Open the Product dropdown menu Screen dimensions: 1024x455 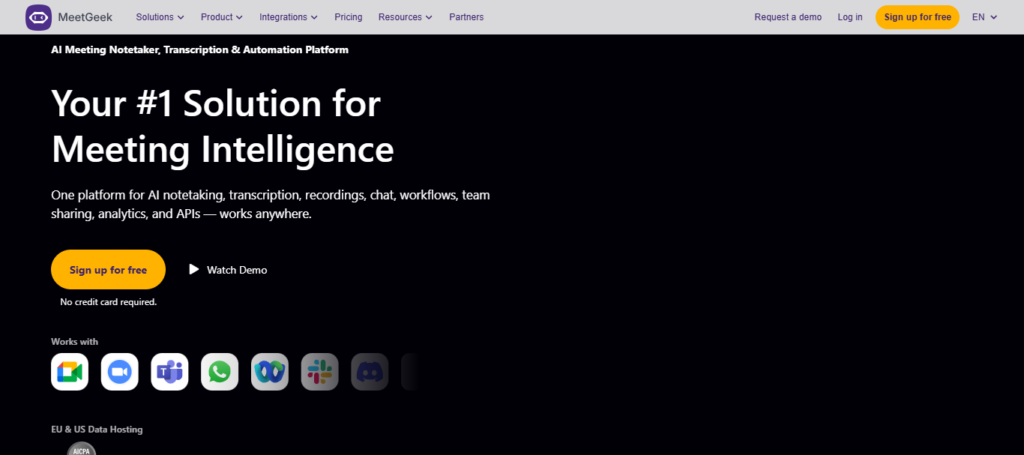click(x=222, y=17)
